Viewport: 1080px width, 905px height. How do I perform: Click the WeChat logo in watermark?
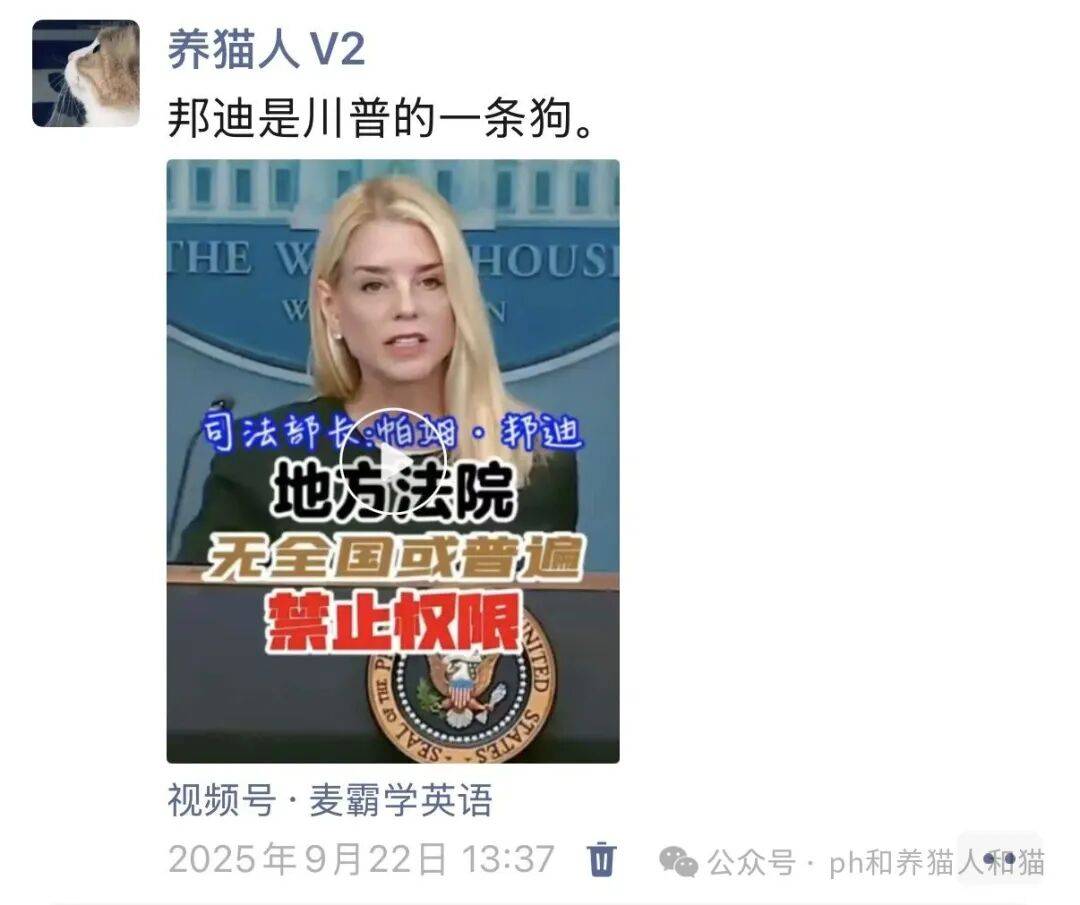pyautogui.click(x=678, y=862)
